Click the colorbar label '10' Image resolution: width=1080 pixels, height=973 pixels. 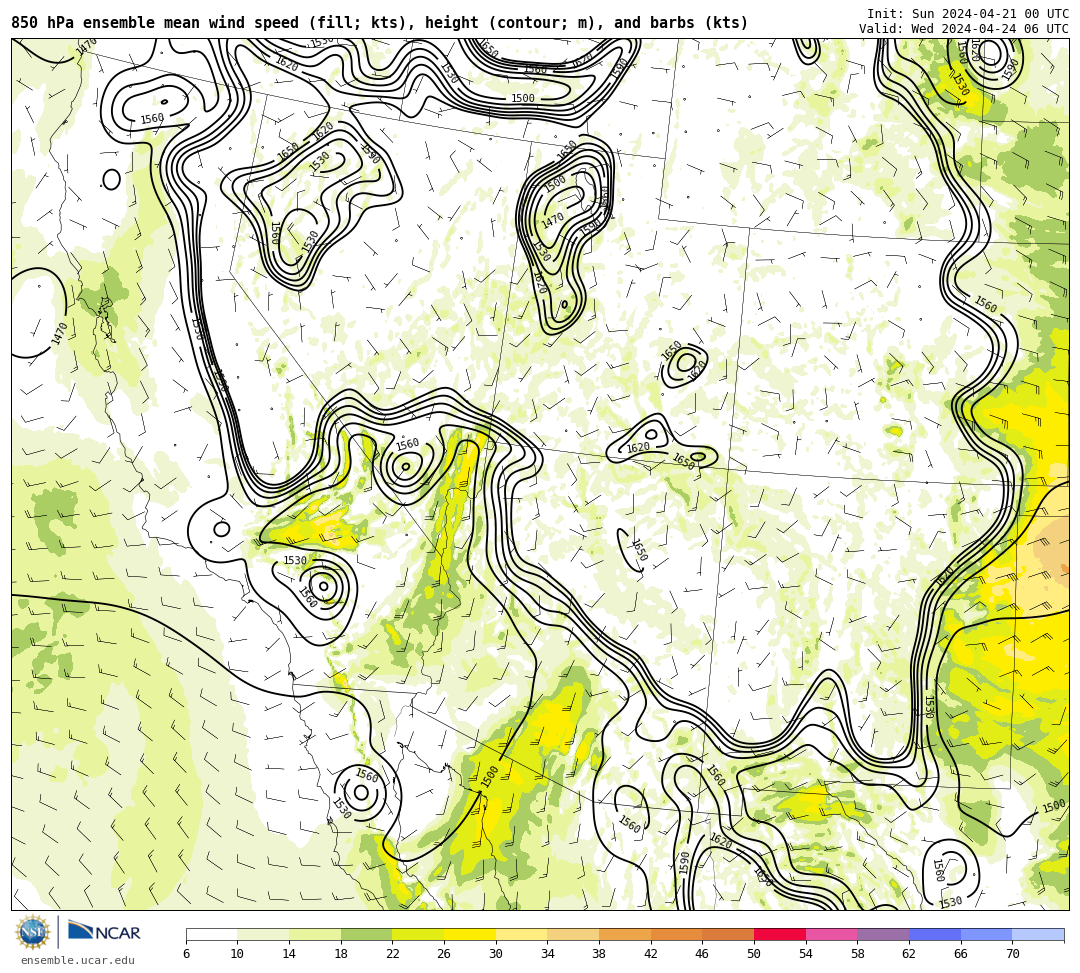(x=237, y=954)
